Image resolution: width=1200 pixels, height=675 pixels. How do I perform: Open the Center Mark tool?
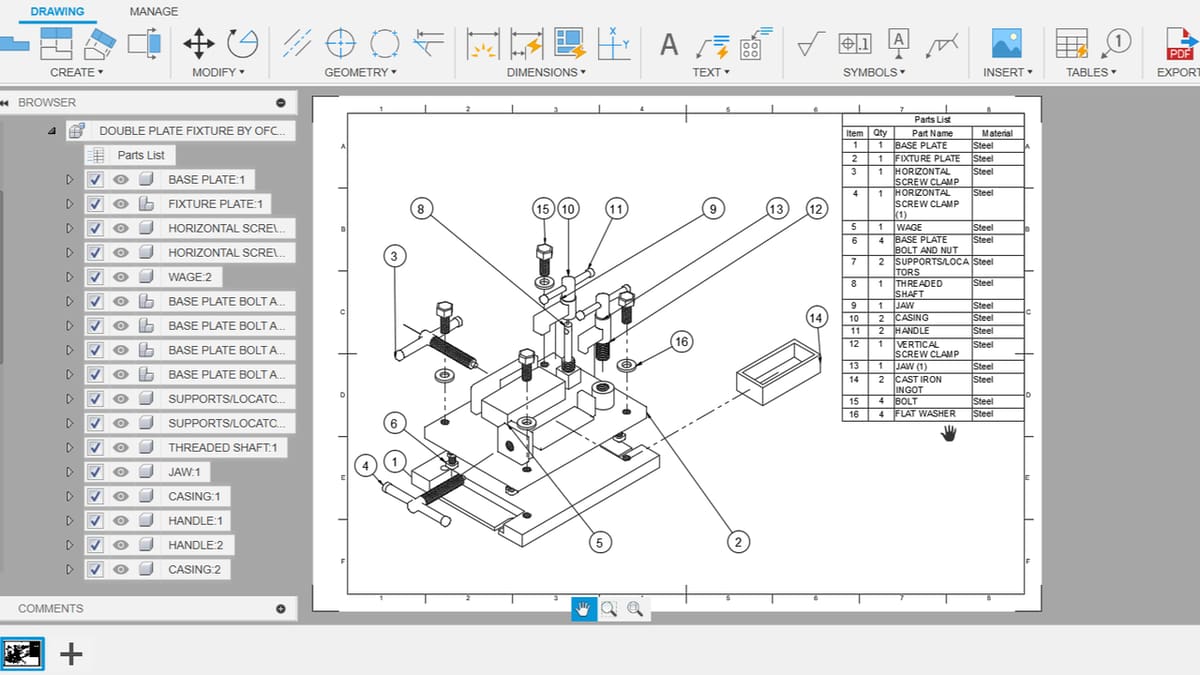pyautogui.click(x=341, y=43)
